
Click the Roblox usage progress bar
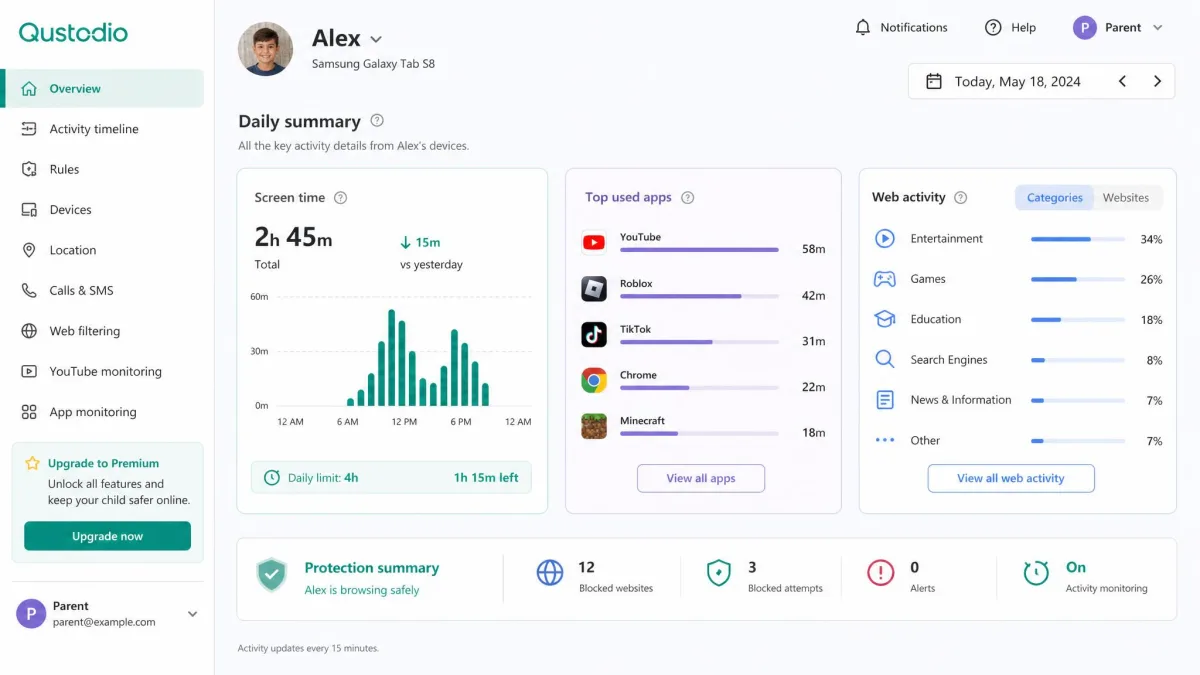pos(699,296)
